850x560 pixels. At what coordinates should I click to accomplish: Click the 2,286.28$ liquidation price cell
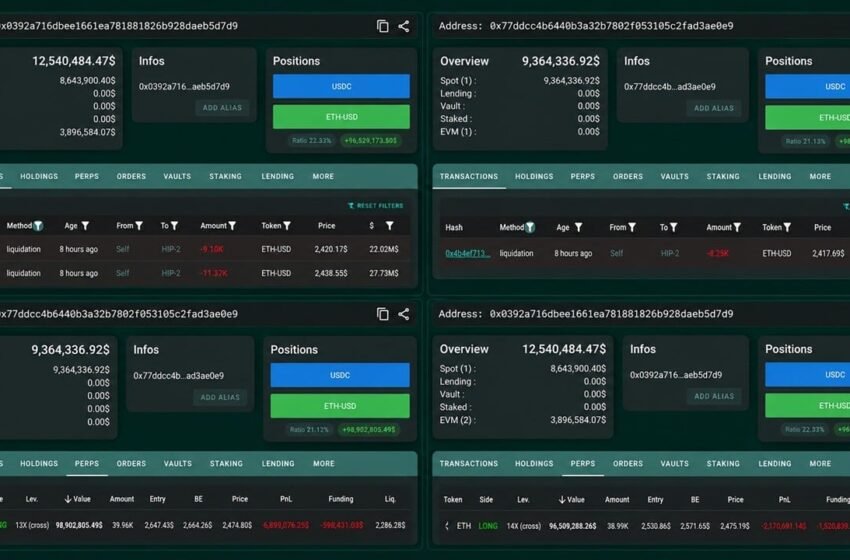[x=390, y=525]
